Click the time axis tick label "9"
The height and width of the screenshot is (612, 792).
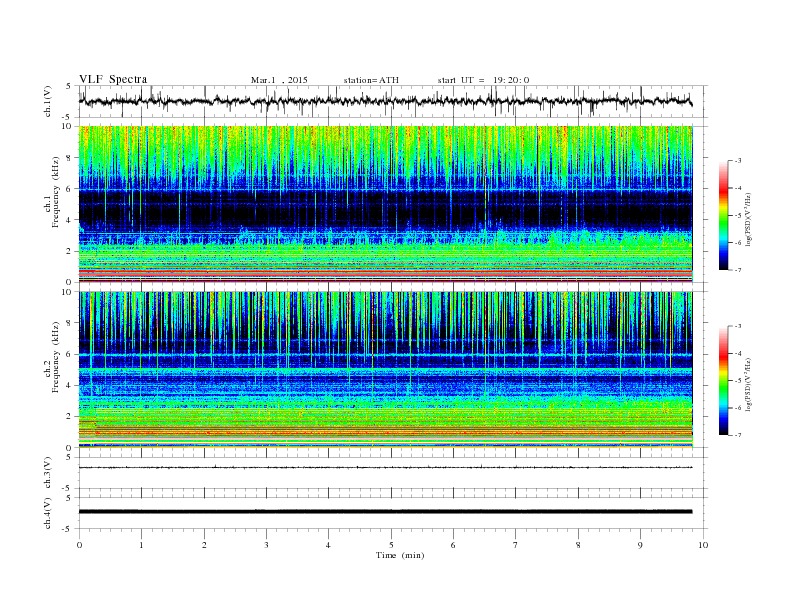[x=640, y=545]
